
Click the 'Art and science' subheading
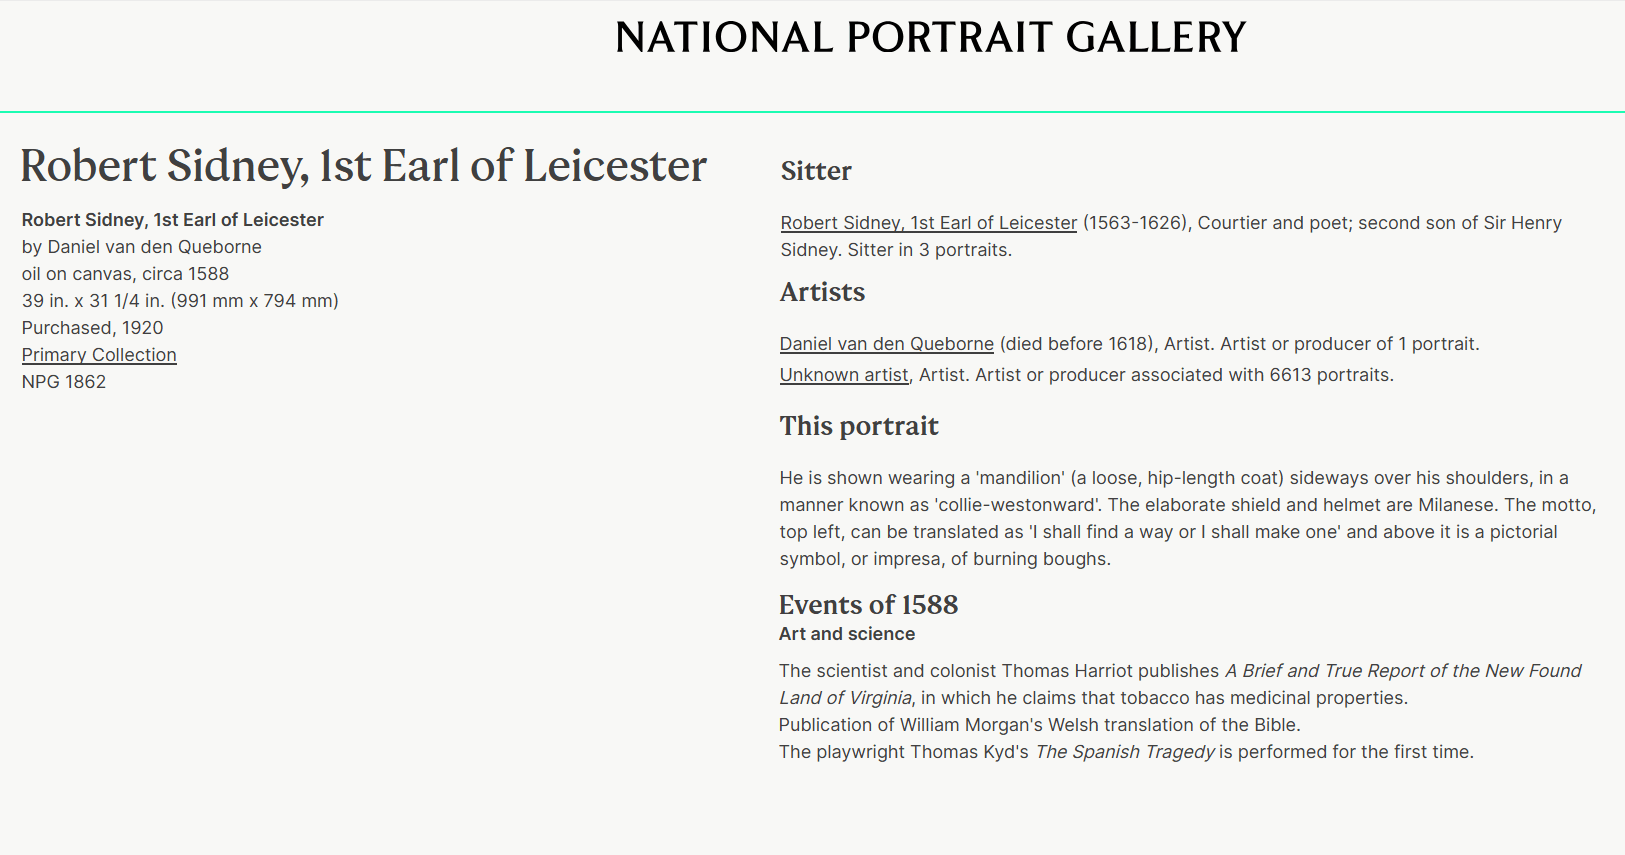point(847,634)
